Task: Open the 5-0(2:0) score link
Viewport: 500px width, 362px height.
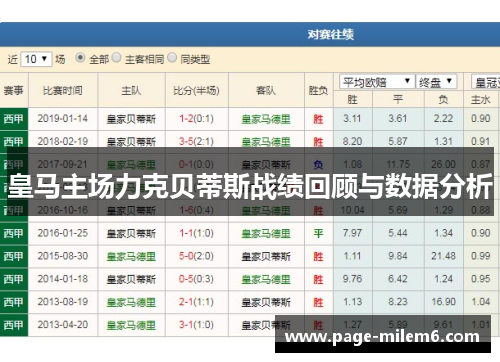Action: 196,256
